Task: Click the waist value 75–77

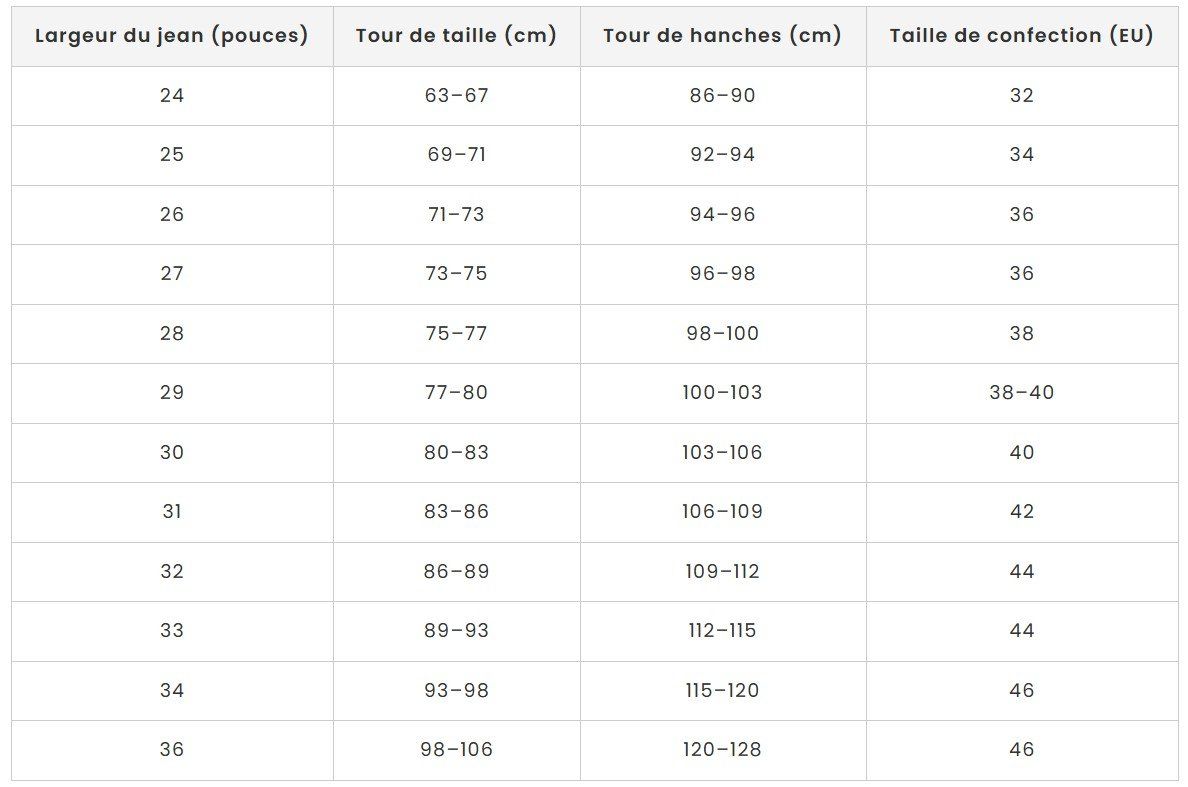Action: point(457,333)
